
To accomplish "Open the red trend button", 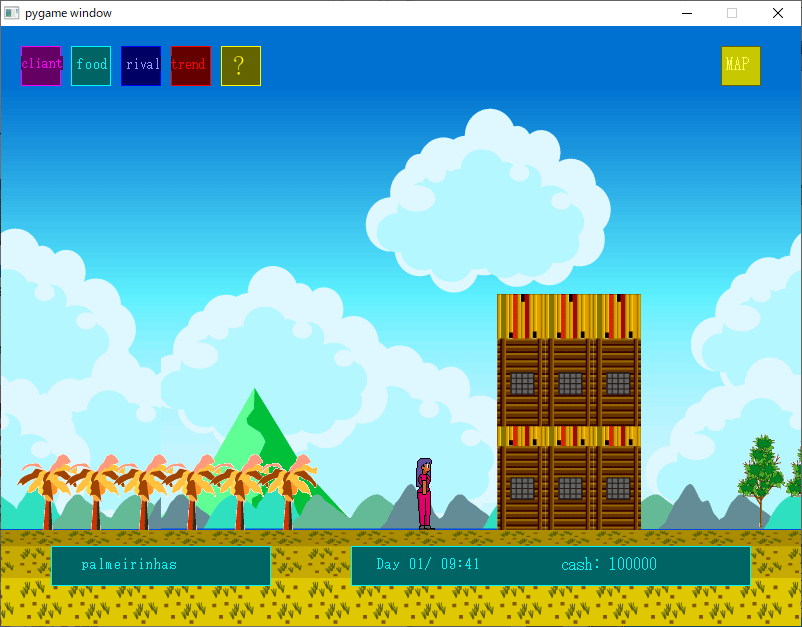I will coord(191,66).
